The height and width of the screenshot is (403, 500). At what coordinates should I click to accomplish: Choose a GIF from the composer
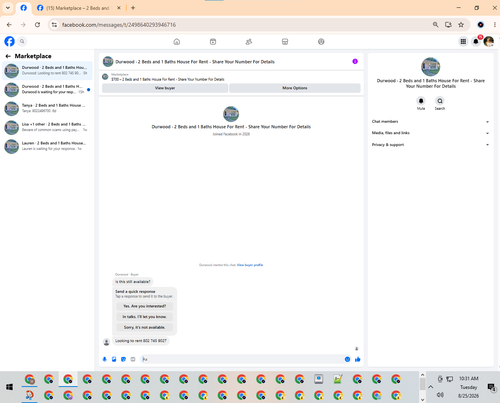click(133, 359)
